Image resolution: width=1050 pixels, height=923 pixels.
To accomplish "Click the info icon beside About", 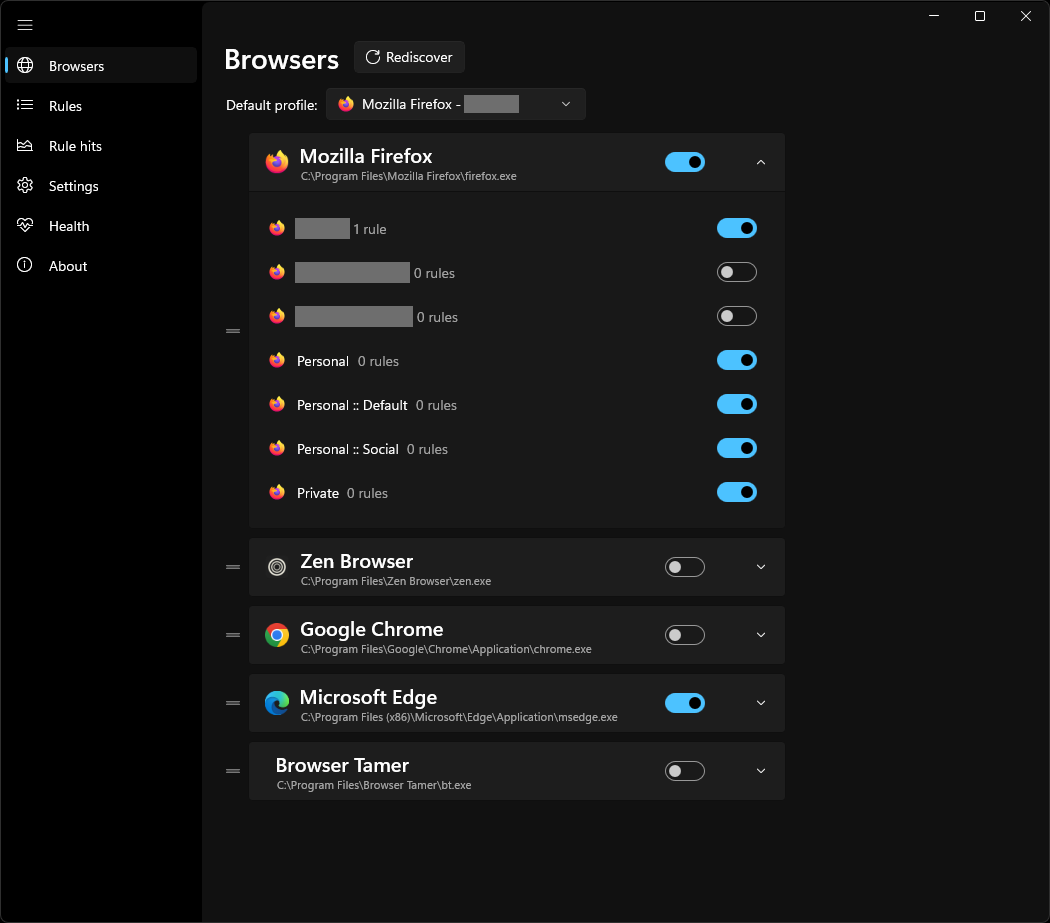I will (25, 265).
